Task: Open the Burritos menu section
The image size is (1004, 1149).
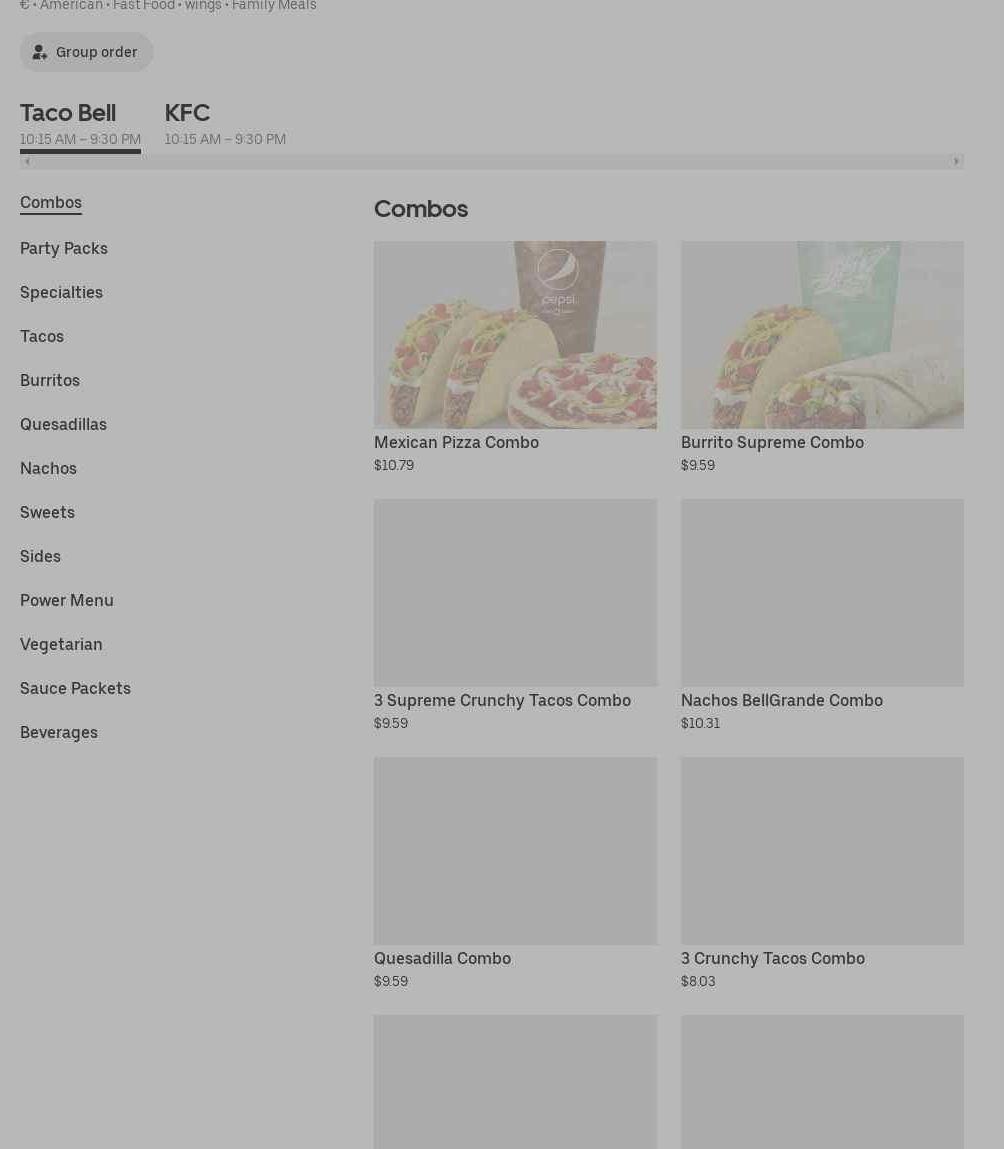Action: click(x=50, y=380)
